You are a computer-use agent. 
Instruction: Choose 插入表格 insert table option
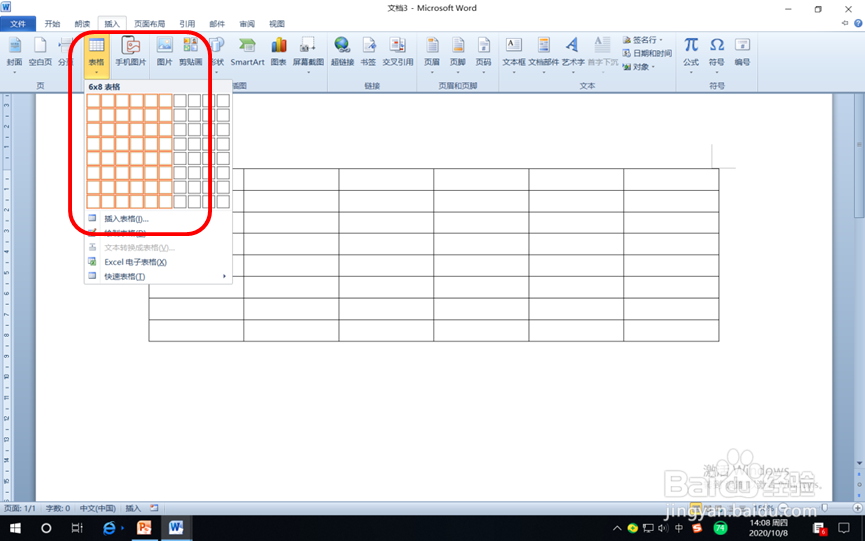pyautogui.click(x=158, y=219)
